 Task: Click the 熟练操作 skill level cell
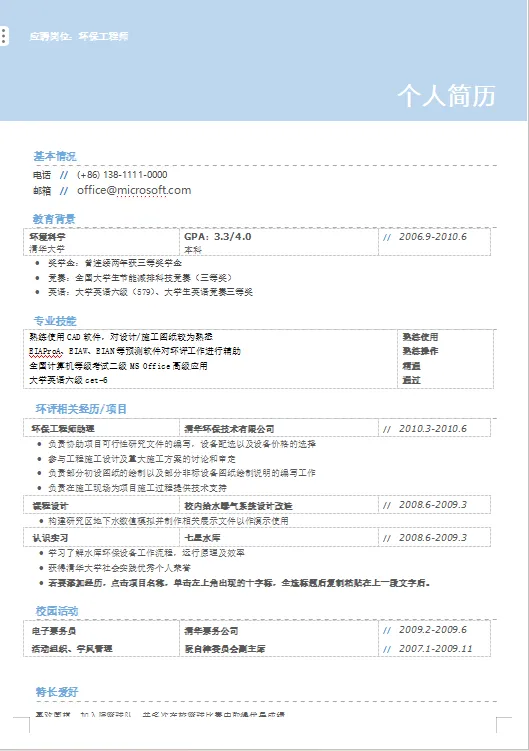tap(420, 351)
